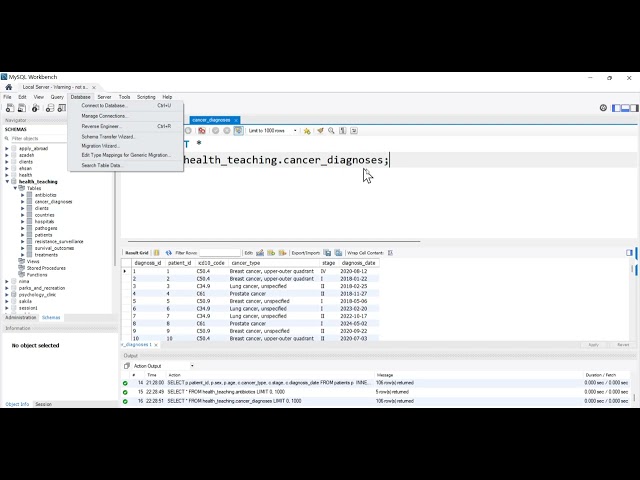Open the Limit to 1000 rows dropdown
This screenshot has width=640, height=480.
(x=272, y=131)
